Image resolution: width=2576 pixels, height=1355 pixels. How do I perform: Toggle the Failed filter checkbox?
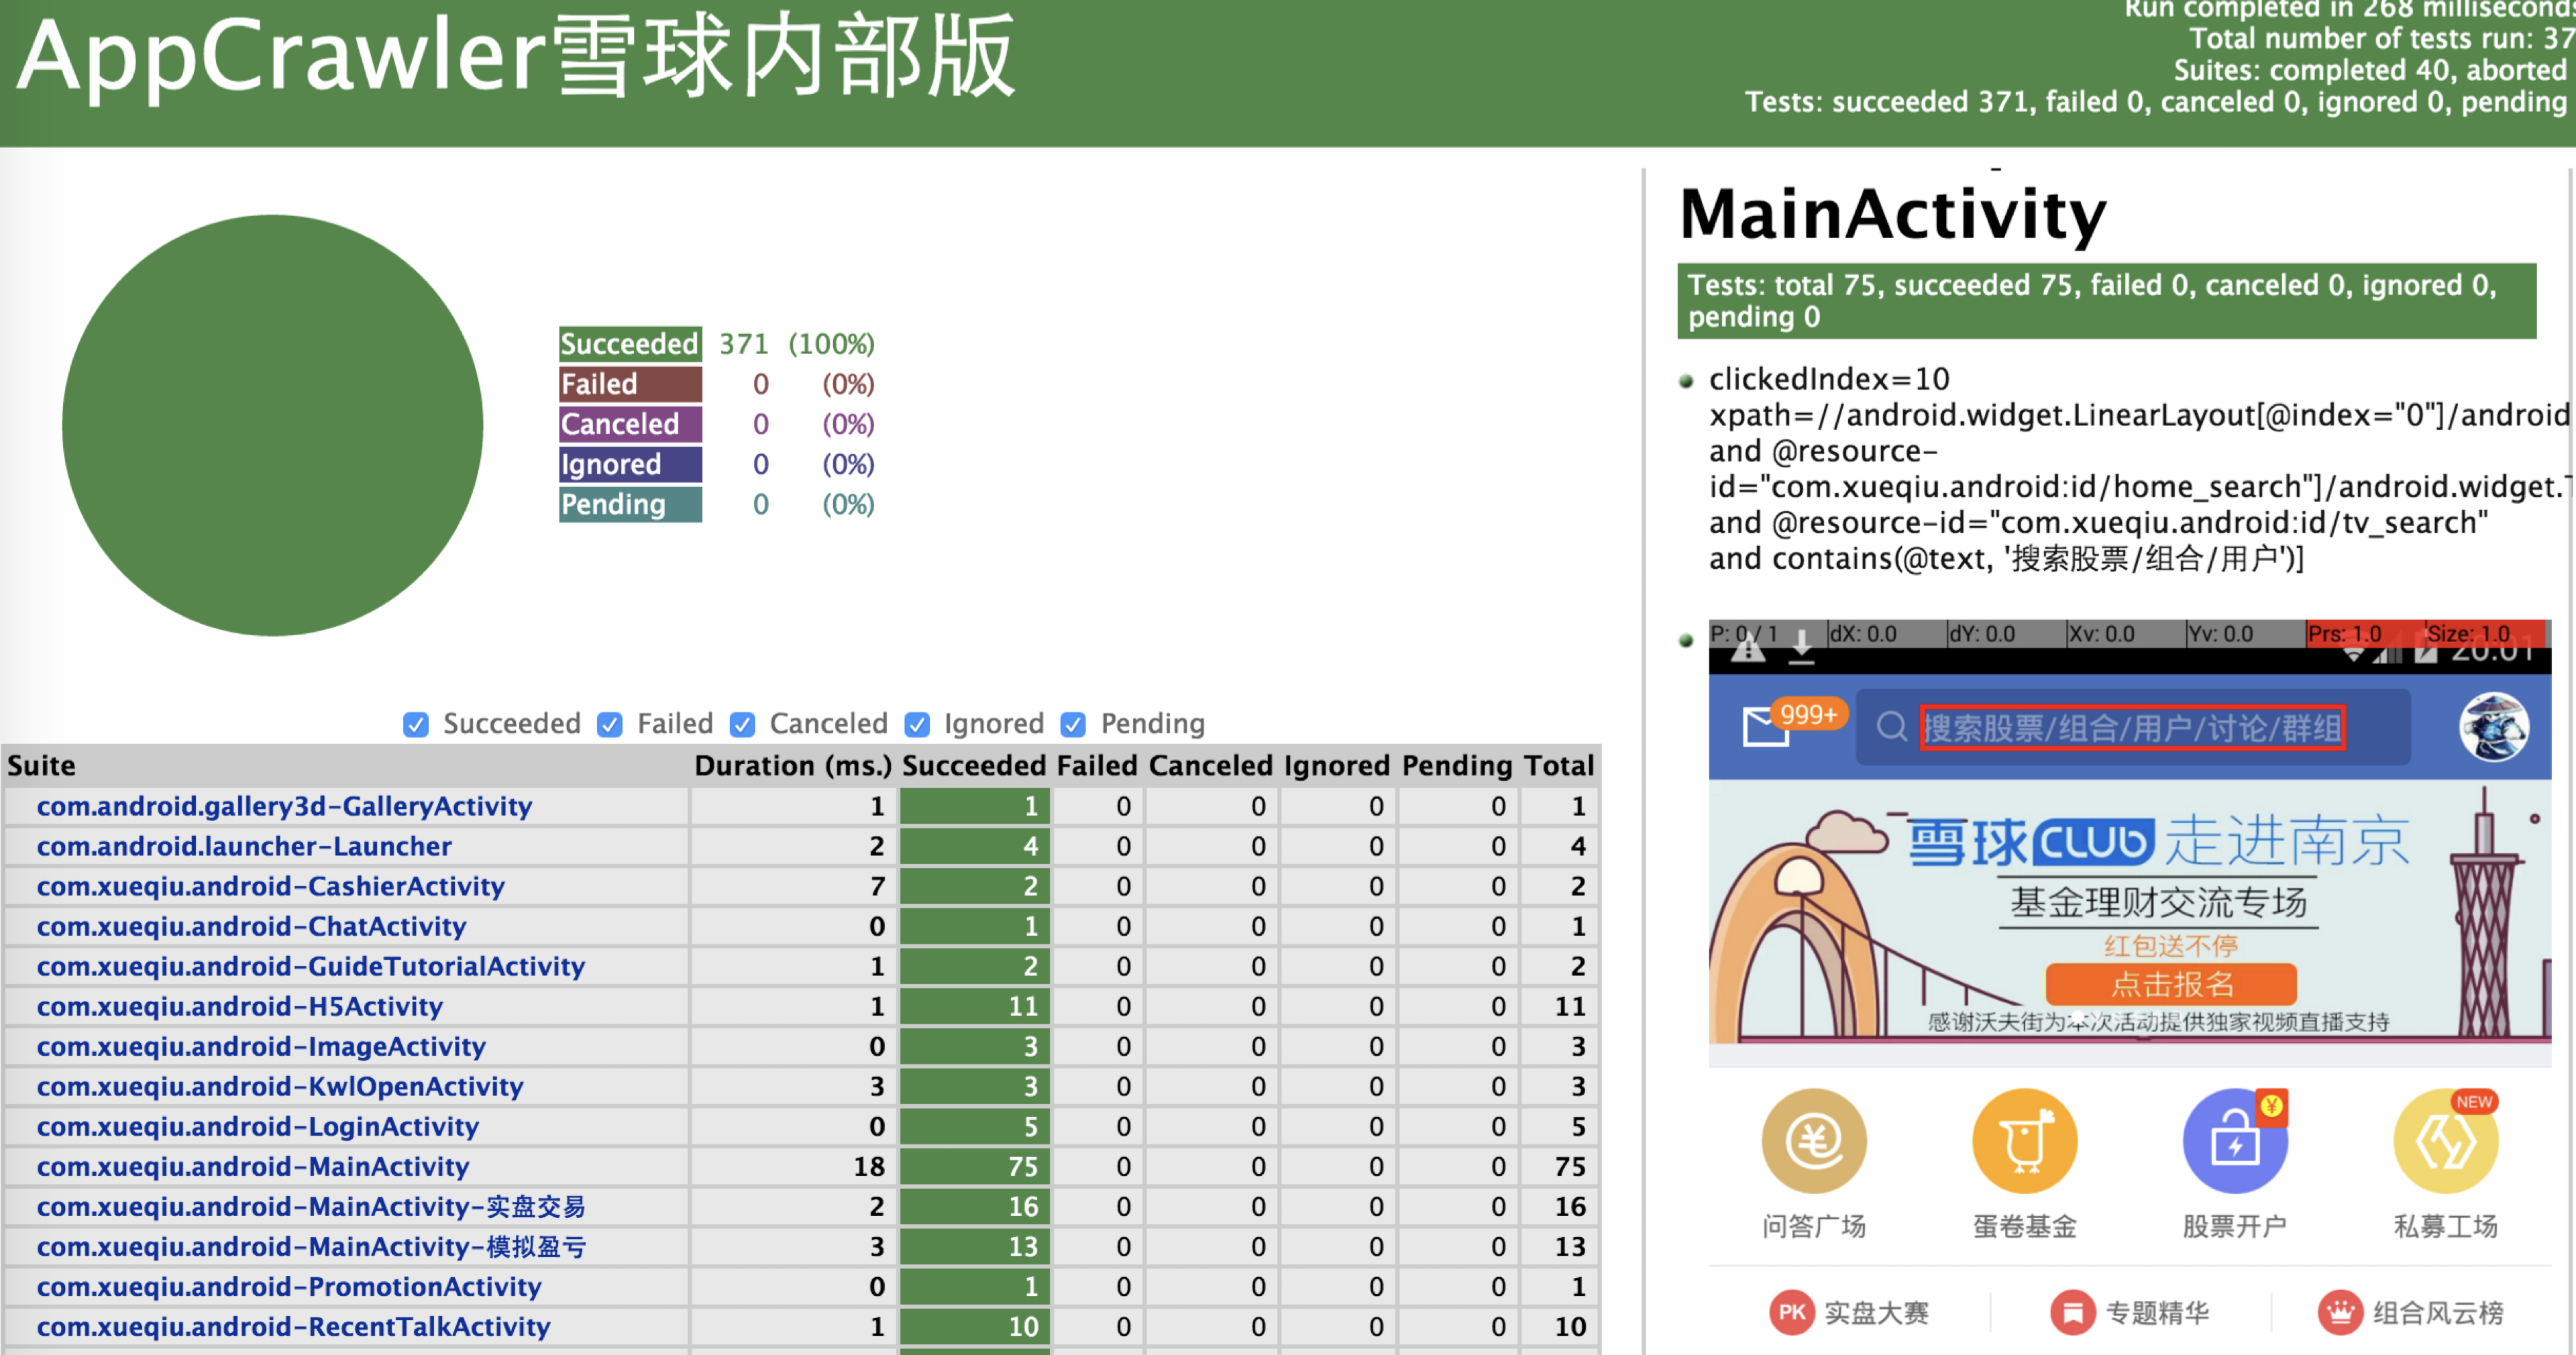click(610, 724)
